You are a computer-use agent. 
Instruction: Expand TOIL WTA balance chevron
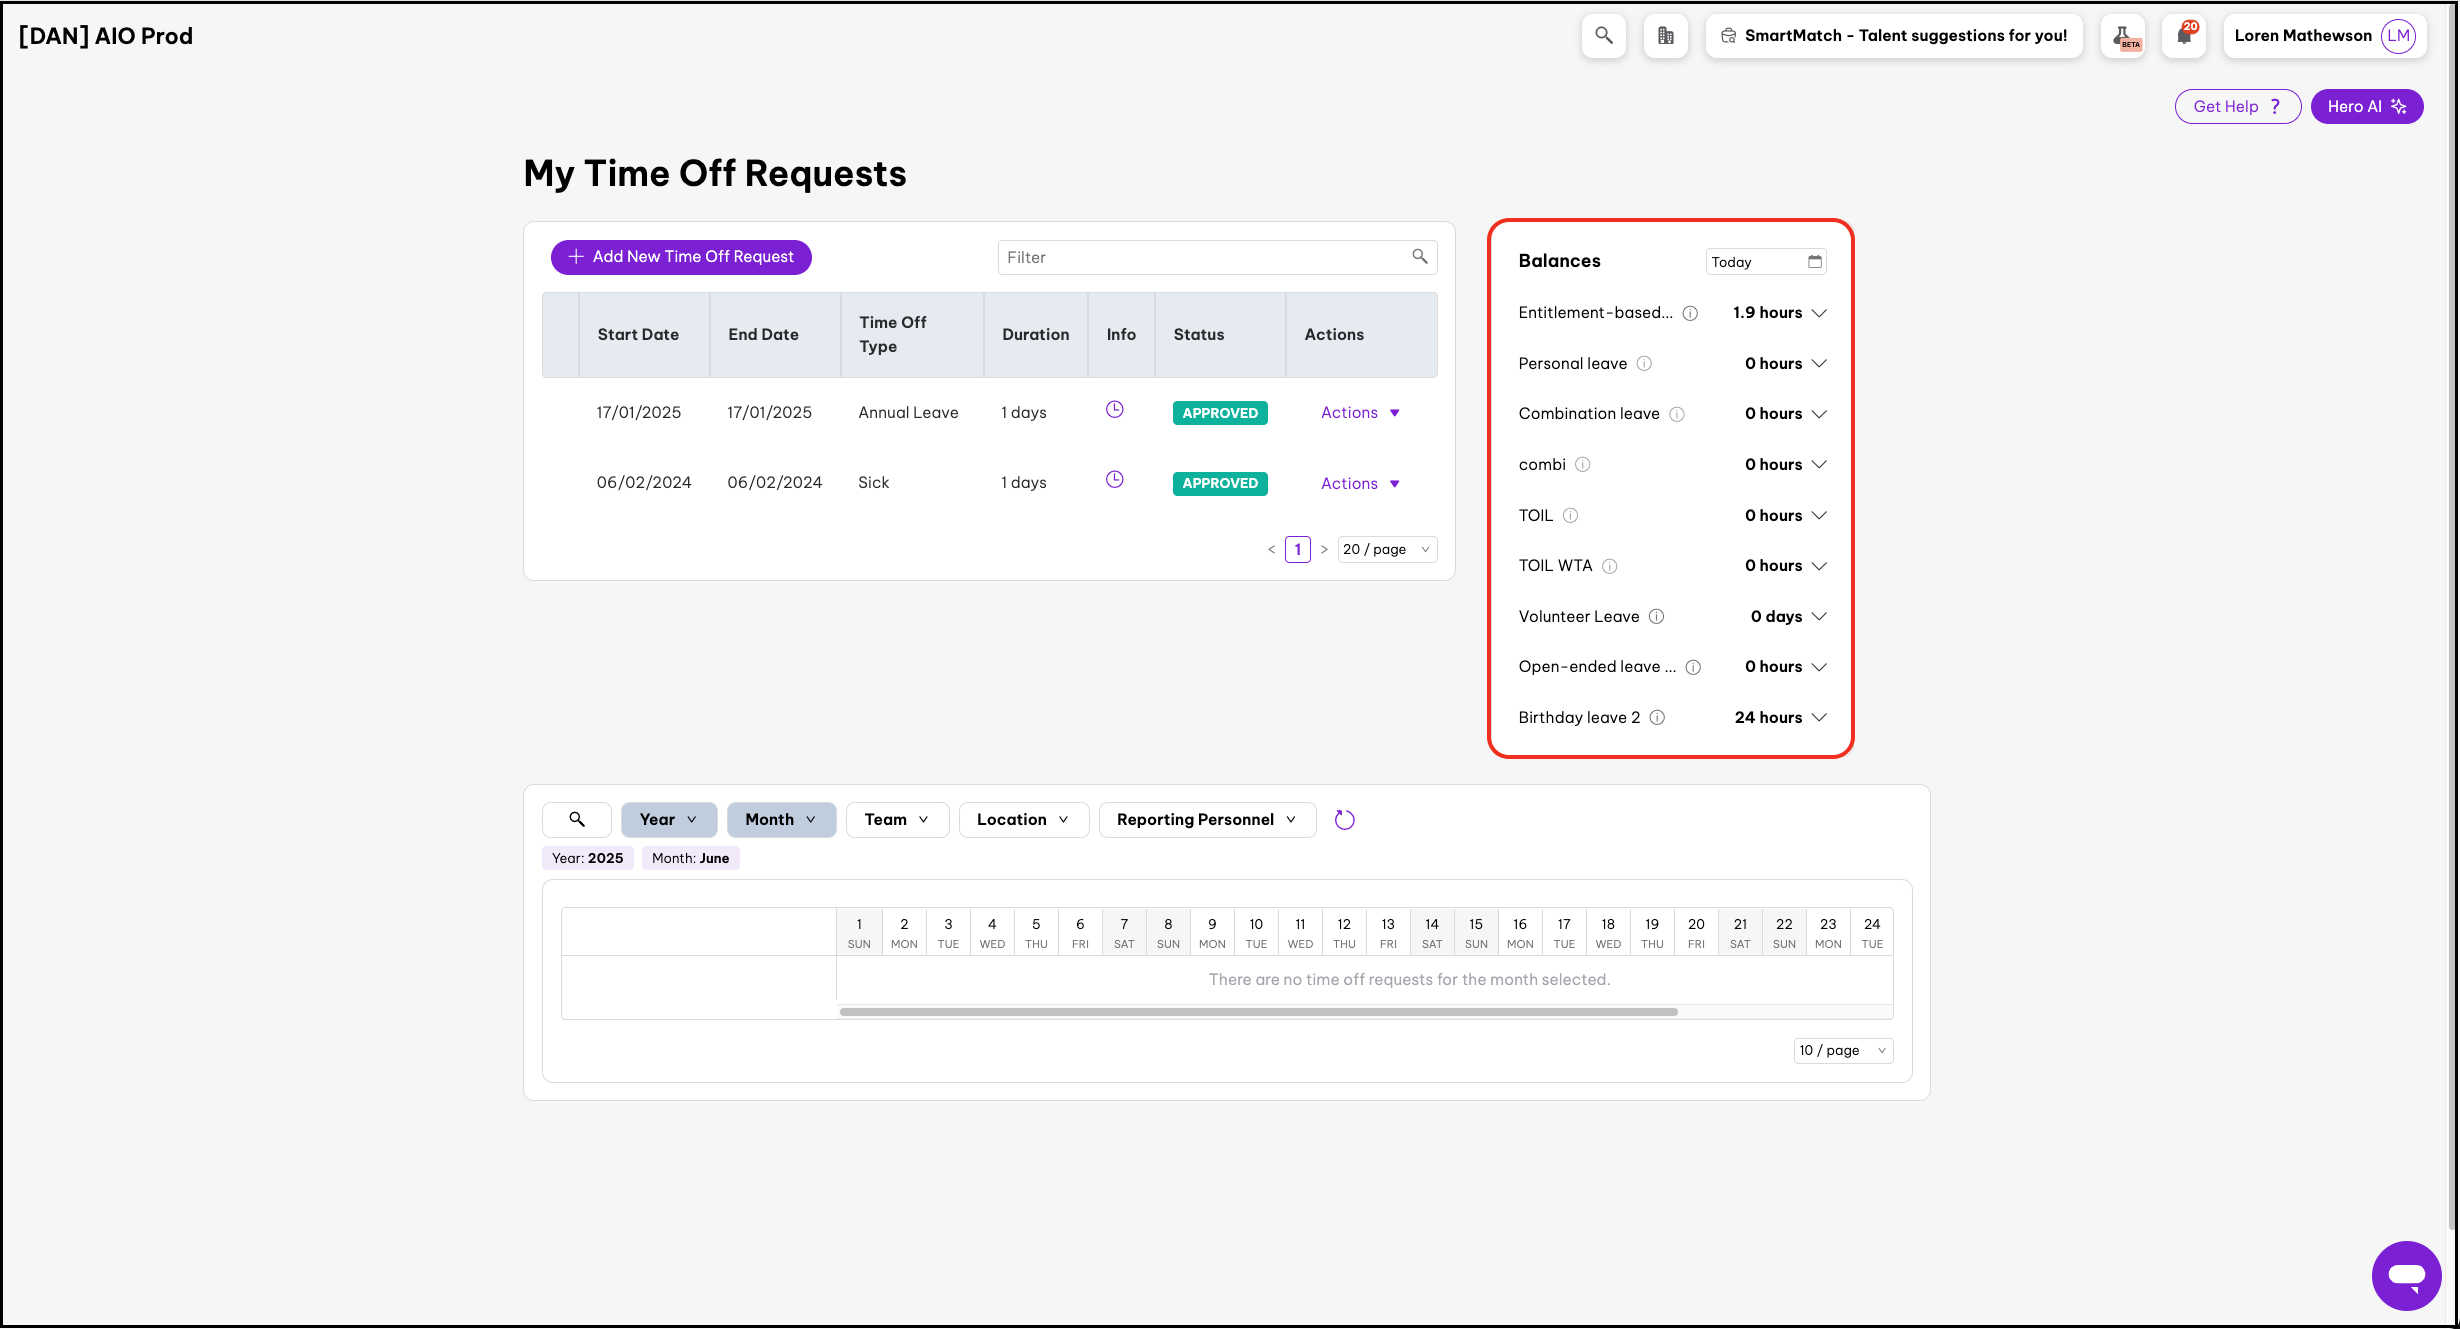point(1819,566)
